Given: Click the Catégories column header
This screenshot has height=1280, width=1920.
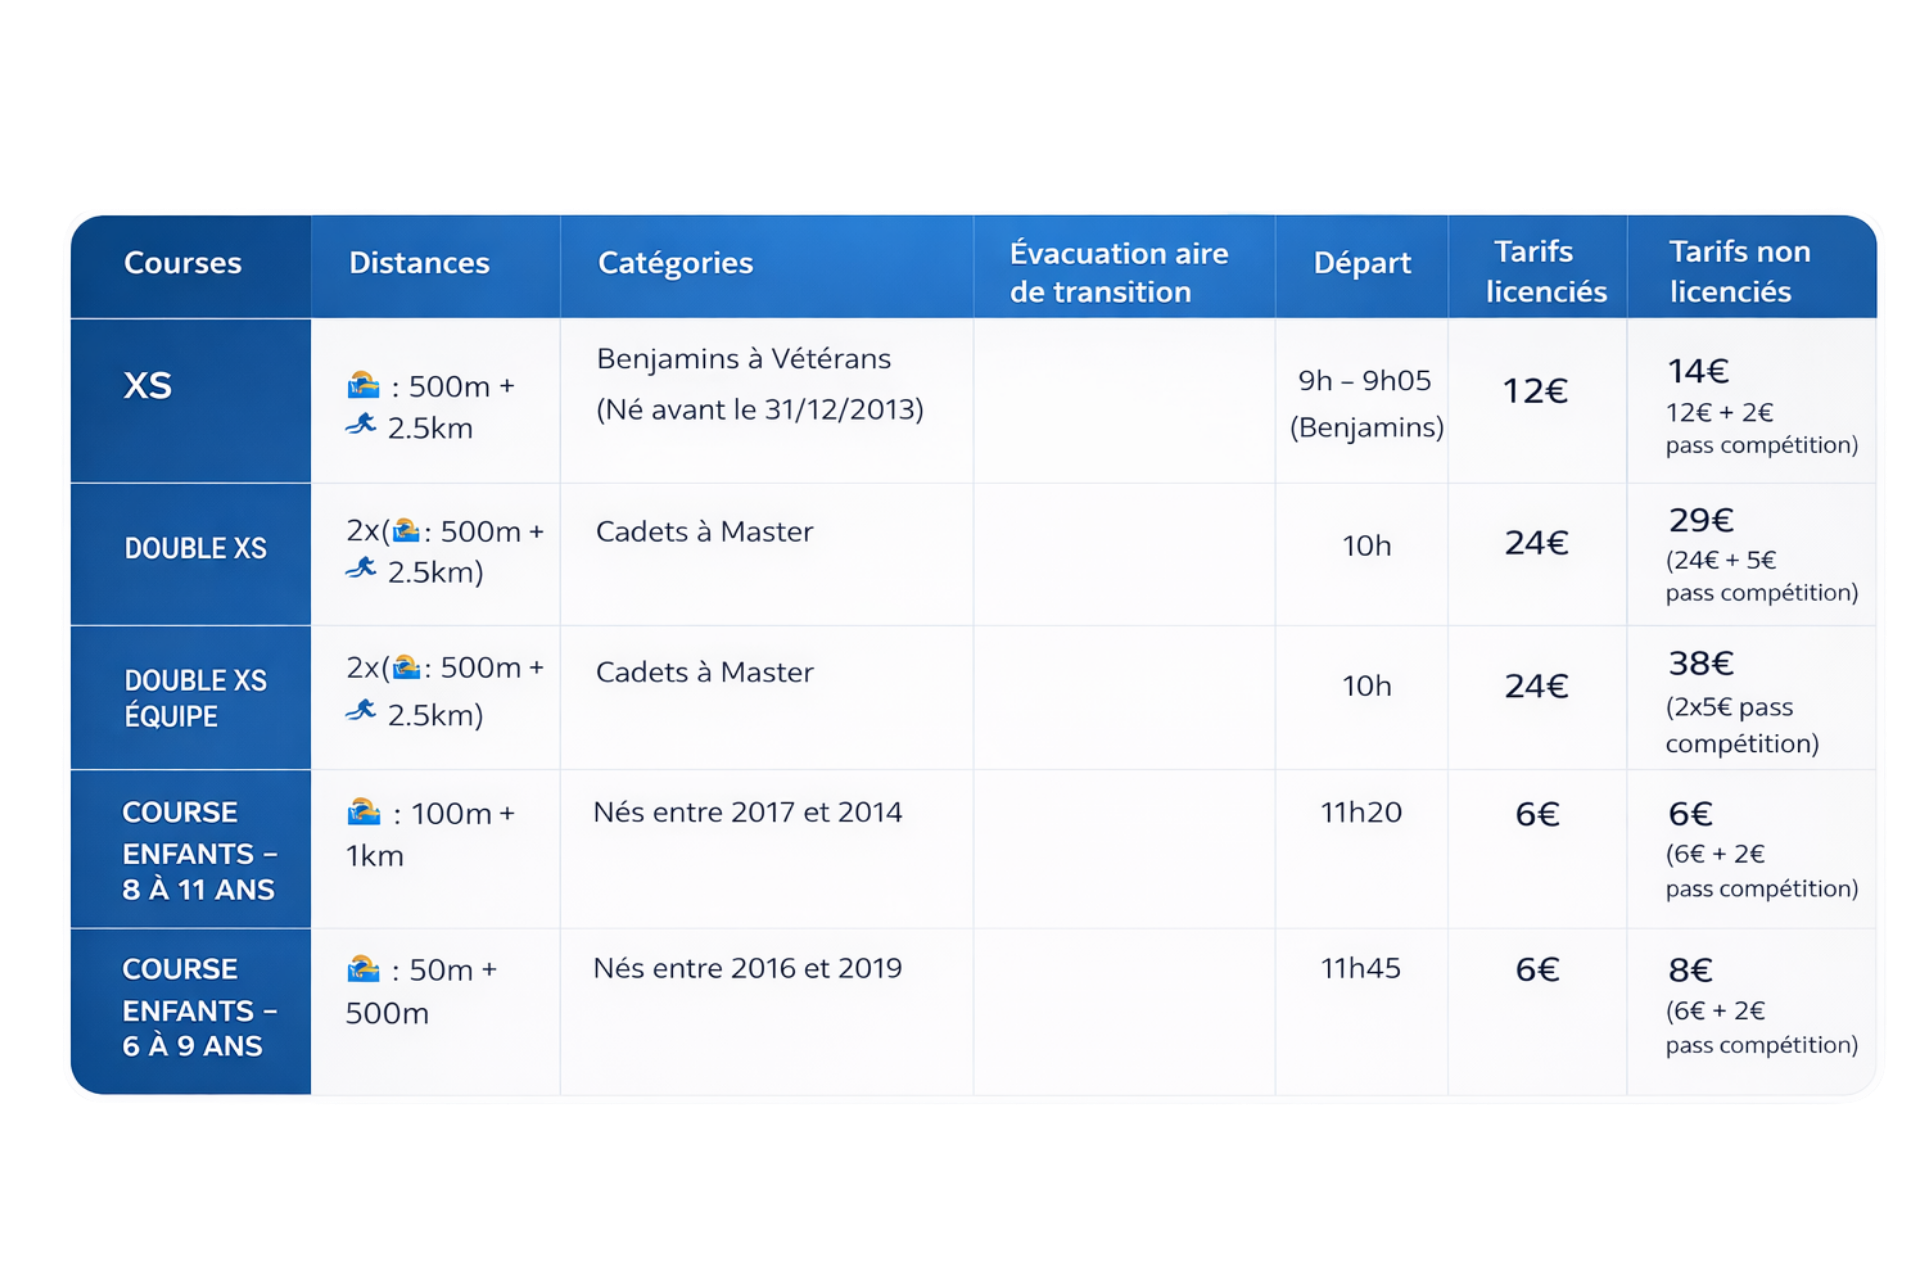Looking at the screenshot, I should click(675, 263).
